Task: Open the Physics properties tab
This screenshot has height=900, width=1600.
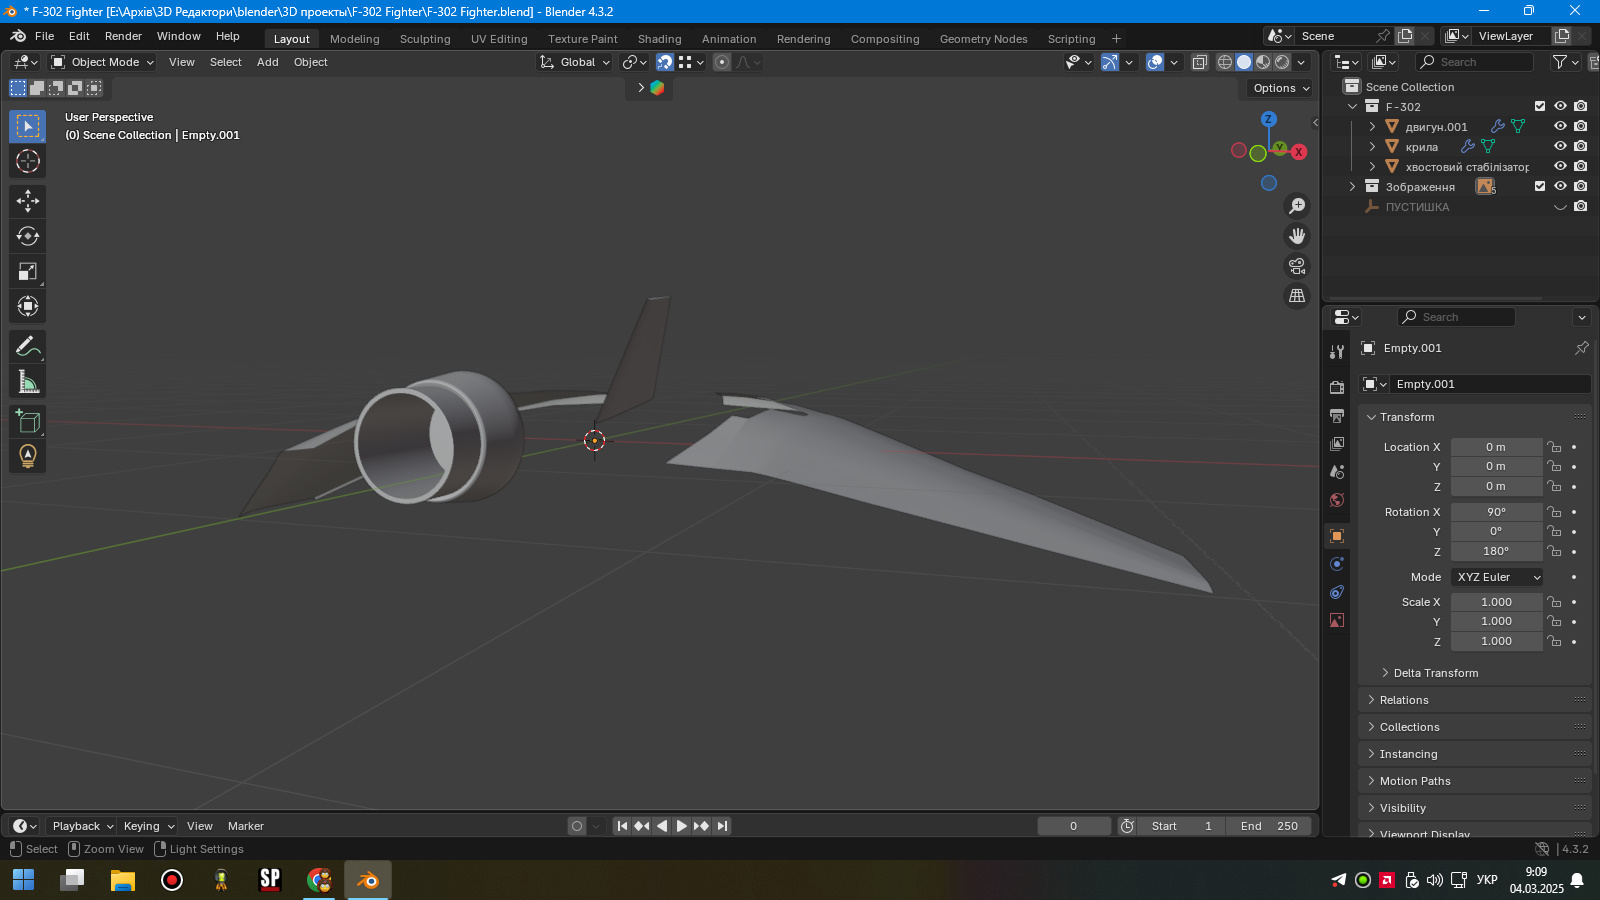Action: [1337, 564]
